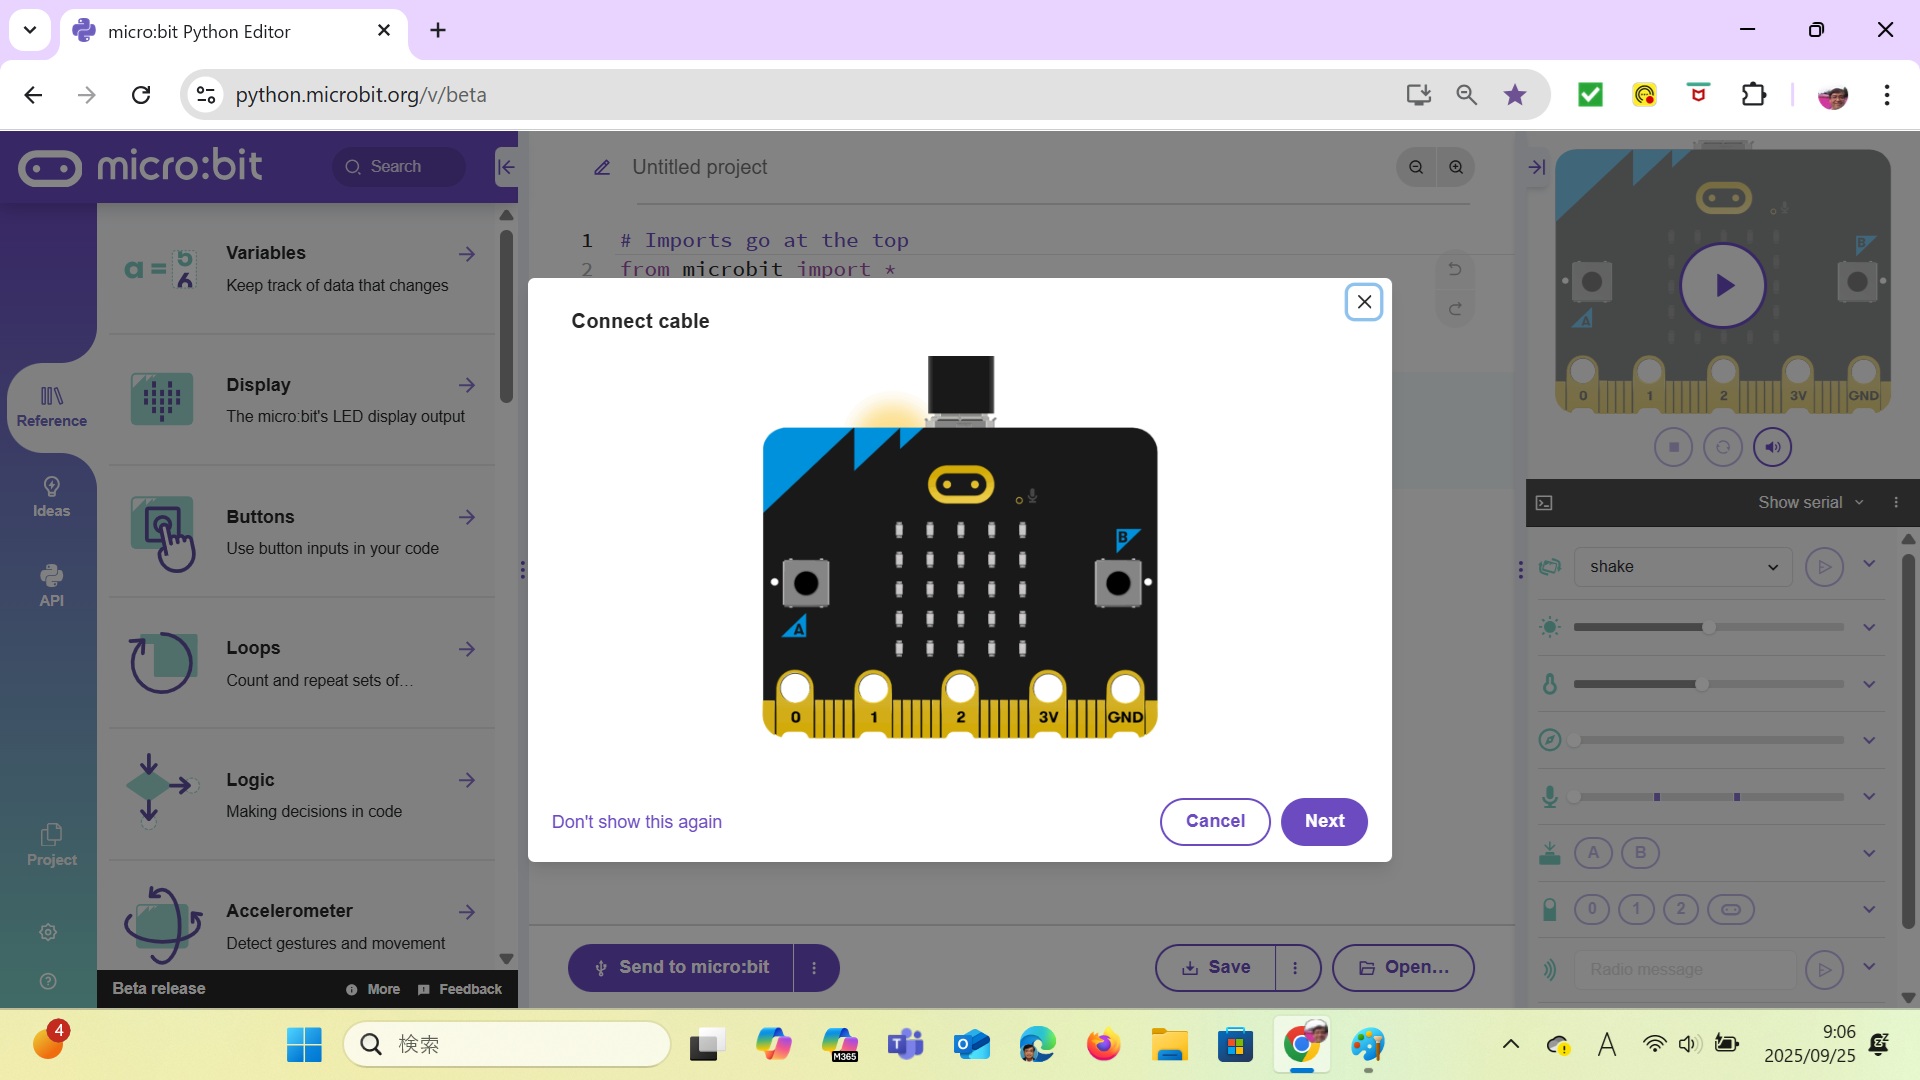The height and width of the screenshot is (1080, 1920).
Task: Switch to the Ideas tab
Action: [x=51, y=497]
